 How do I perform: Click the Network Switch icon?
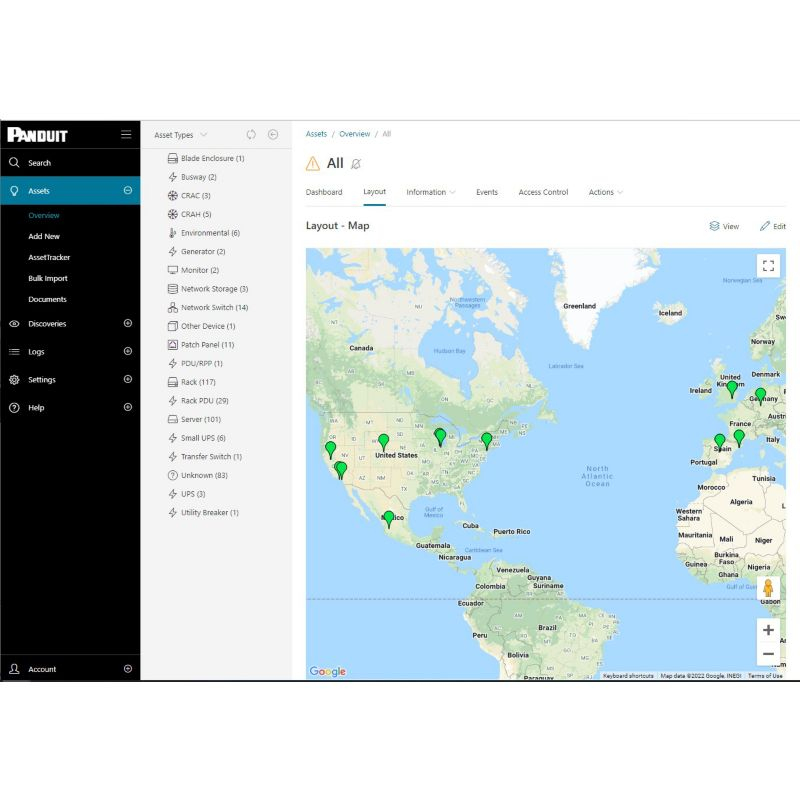[x=173, y=308]
